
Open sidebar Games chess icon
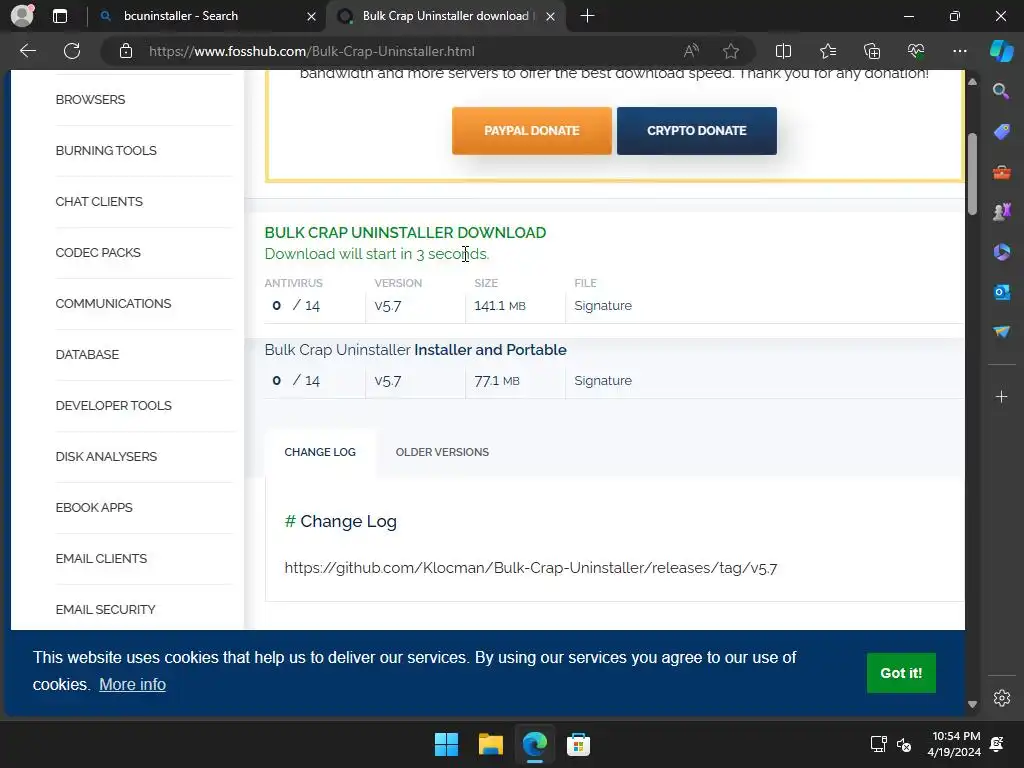[1001, 212]
